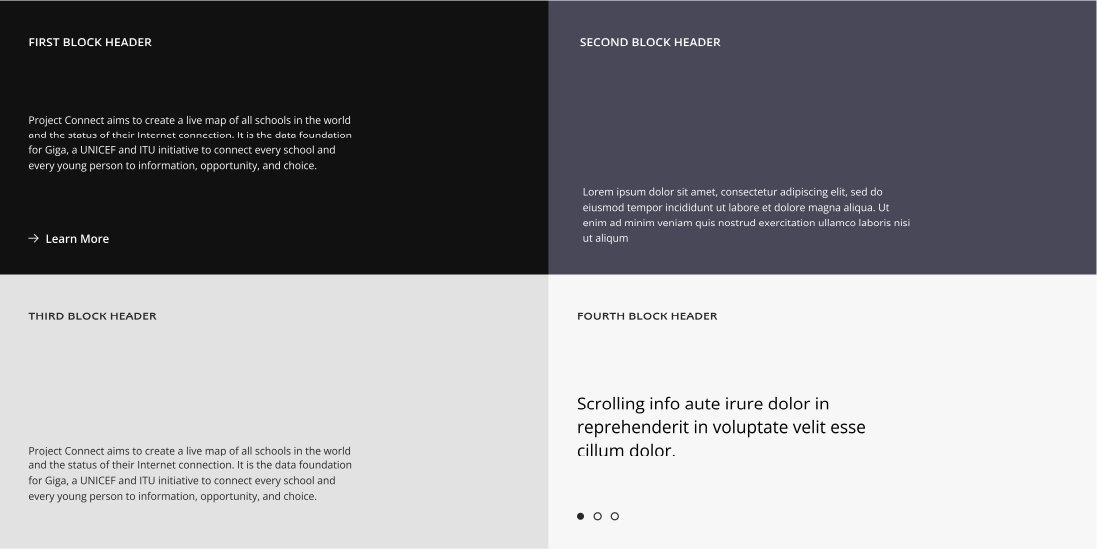Click the arrow icon beside Learn More
The width and height of the screenshot is (1097, 549).
click(x=34, y=238)
